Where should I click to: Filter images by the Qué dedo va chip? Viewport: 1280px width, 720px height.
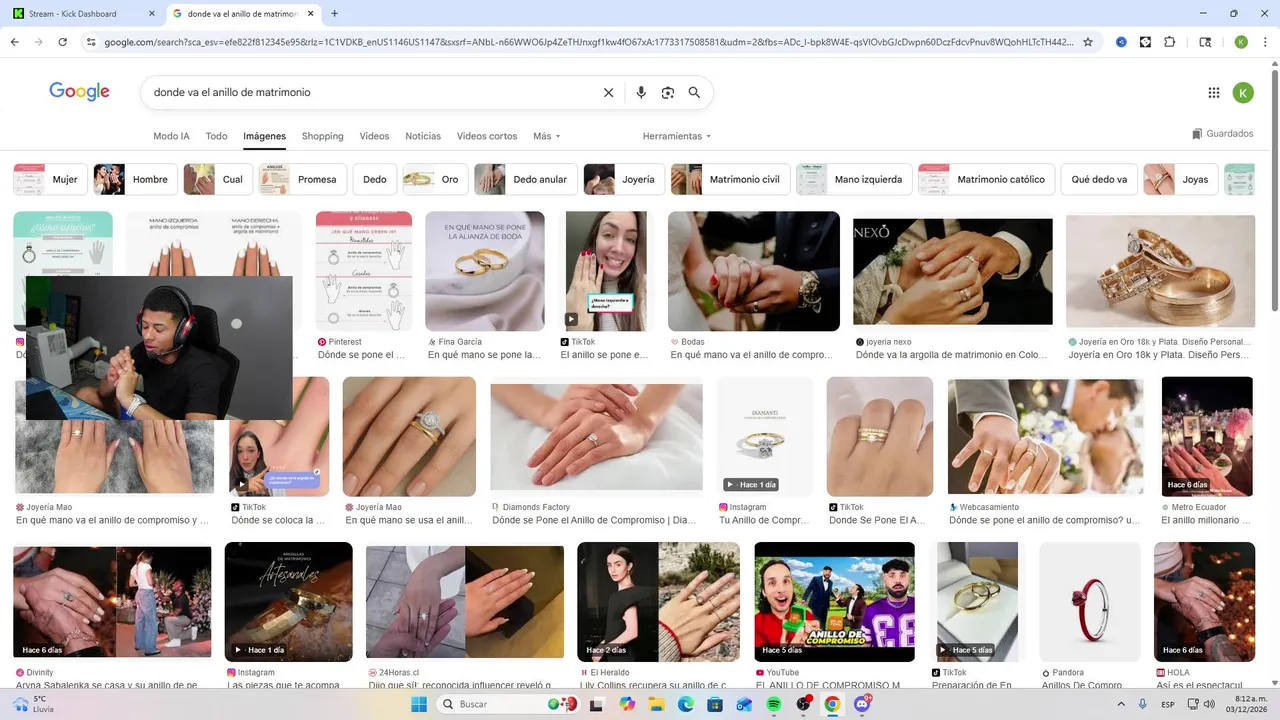(1099, 179)
